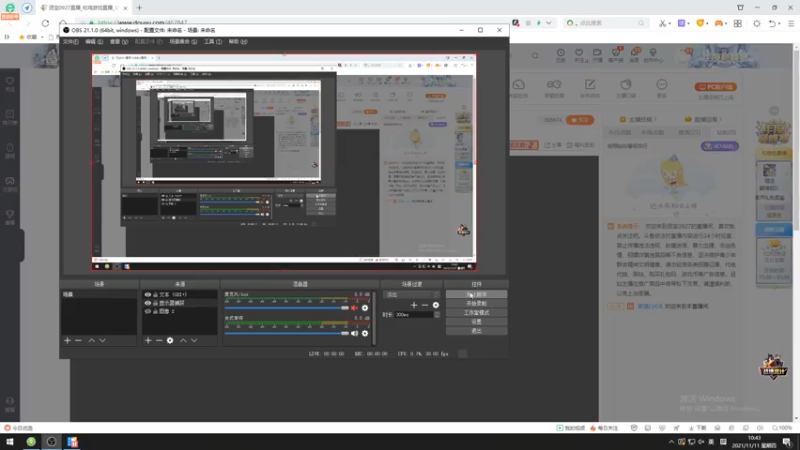The width and height of the screenshot is (800, 450).
Task: Open Windows Start menu
Action: (10, 442)
